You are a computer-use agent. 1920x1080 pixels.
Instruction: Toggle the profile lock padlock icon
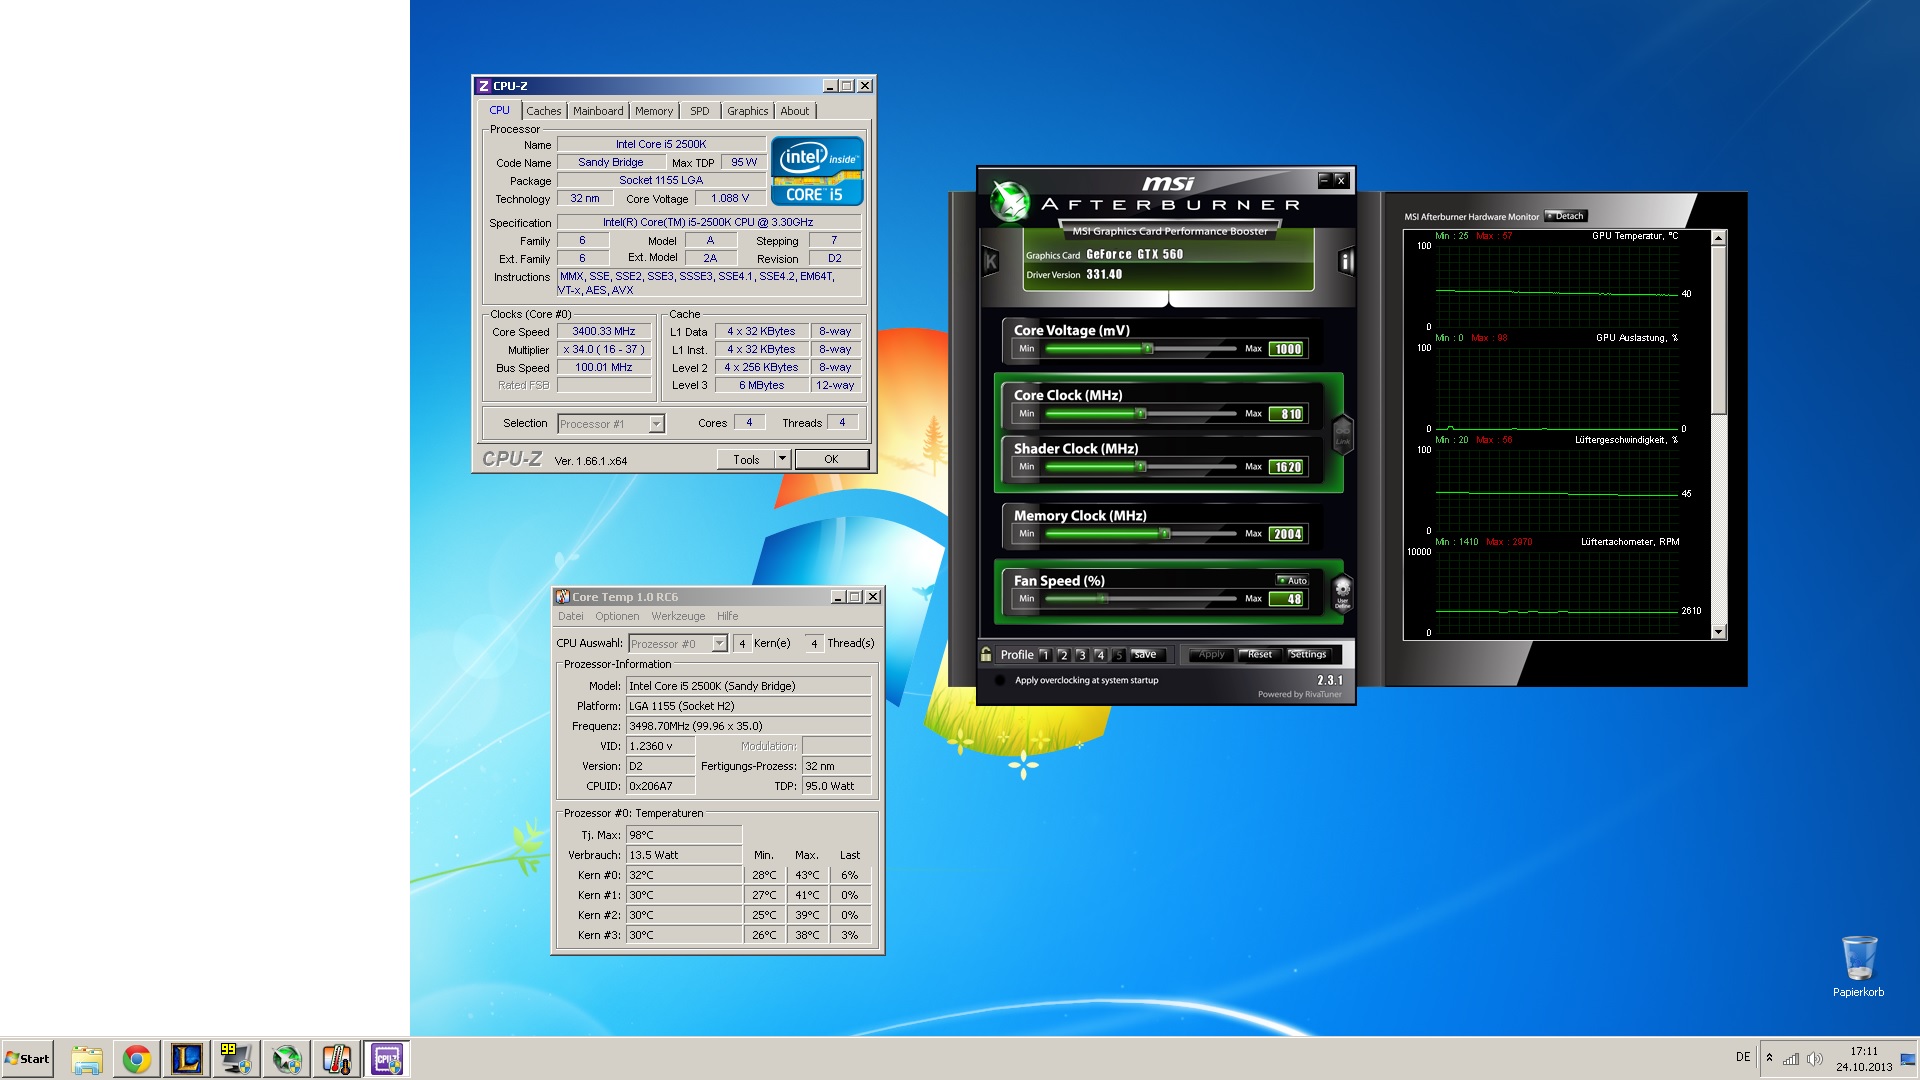(x=986, y=655)
